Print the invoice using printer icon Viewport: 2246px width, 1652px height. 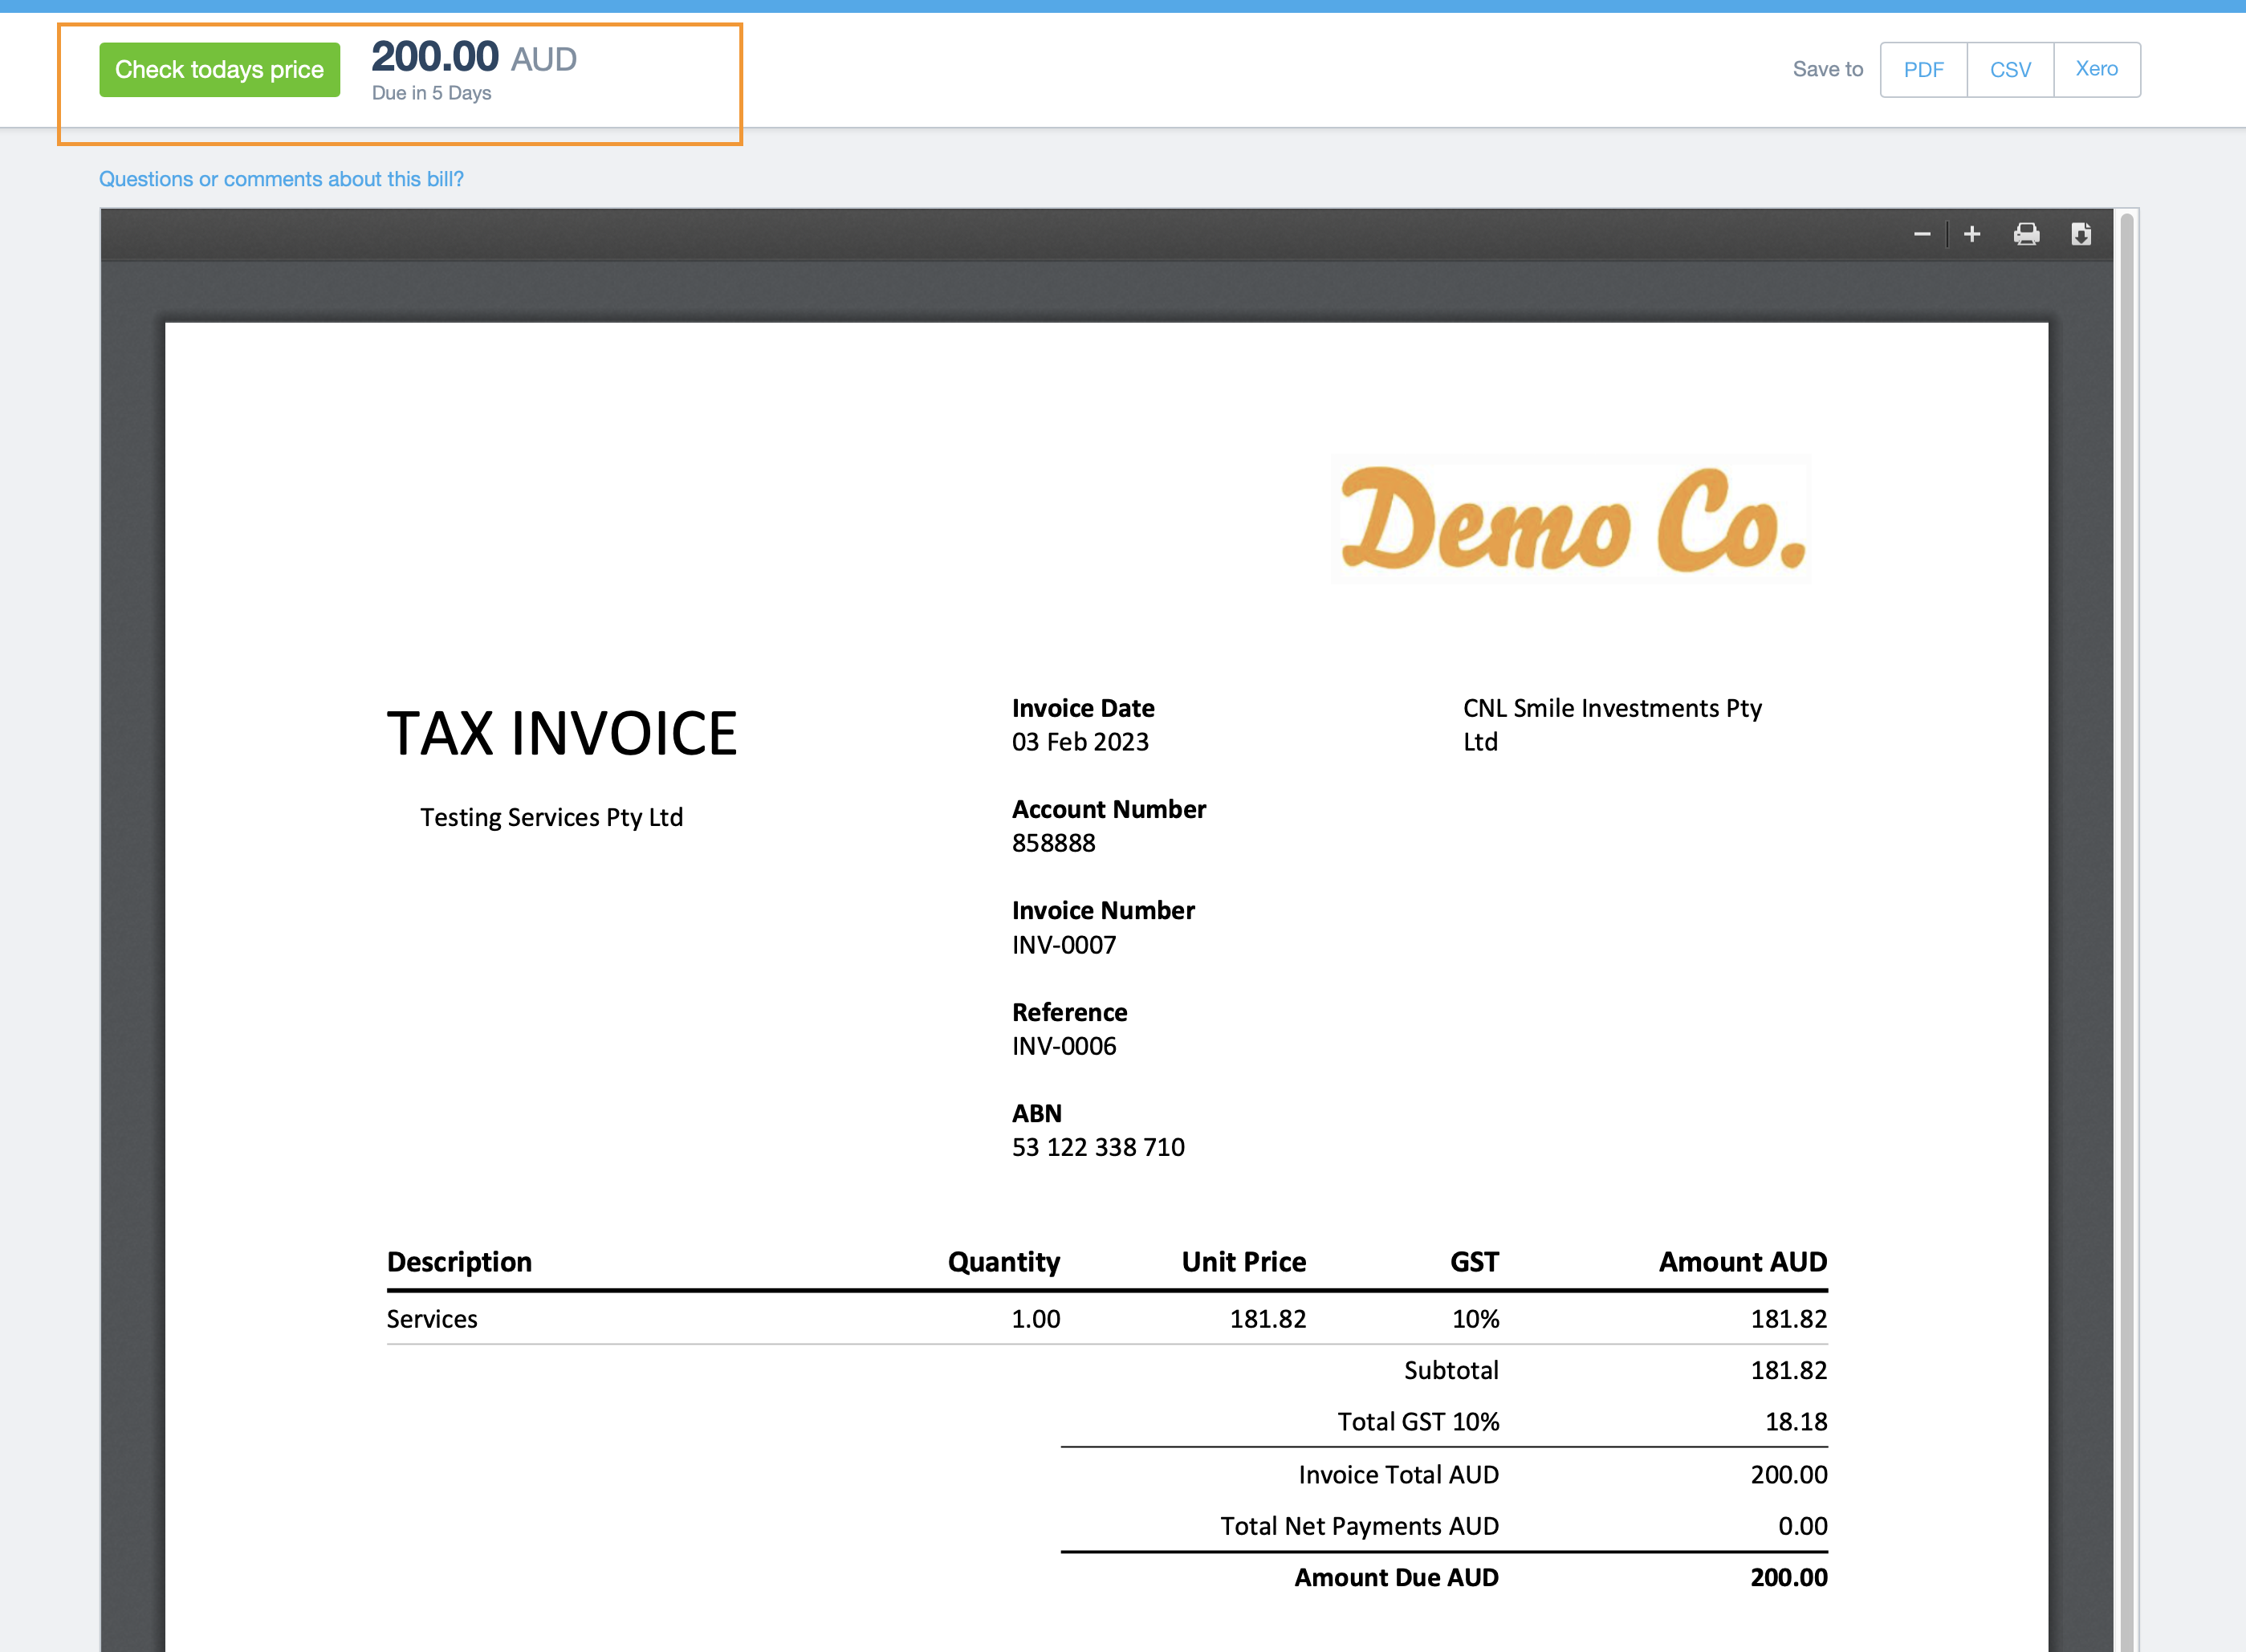coord(2026,234)
